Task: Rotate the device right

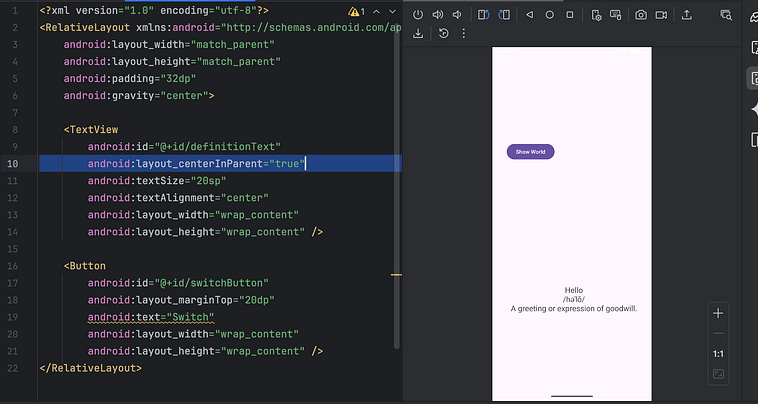Action: pos(504,15)
